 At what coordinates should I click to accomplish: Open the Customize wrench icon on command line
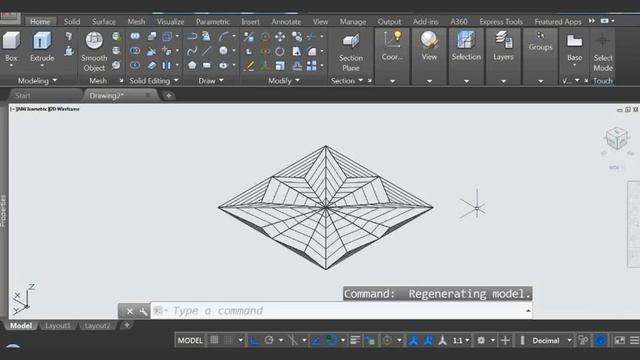[143, 311]
